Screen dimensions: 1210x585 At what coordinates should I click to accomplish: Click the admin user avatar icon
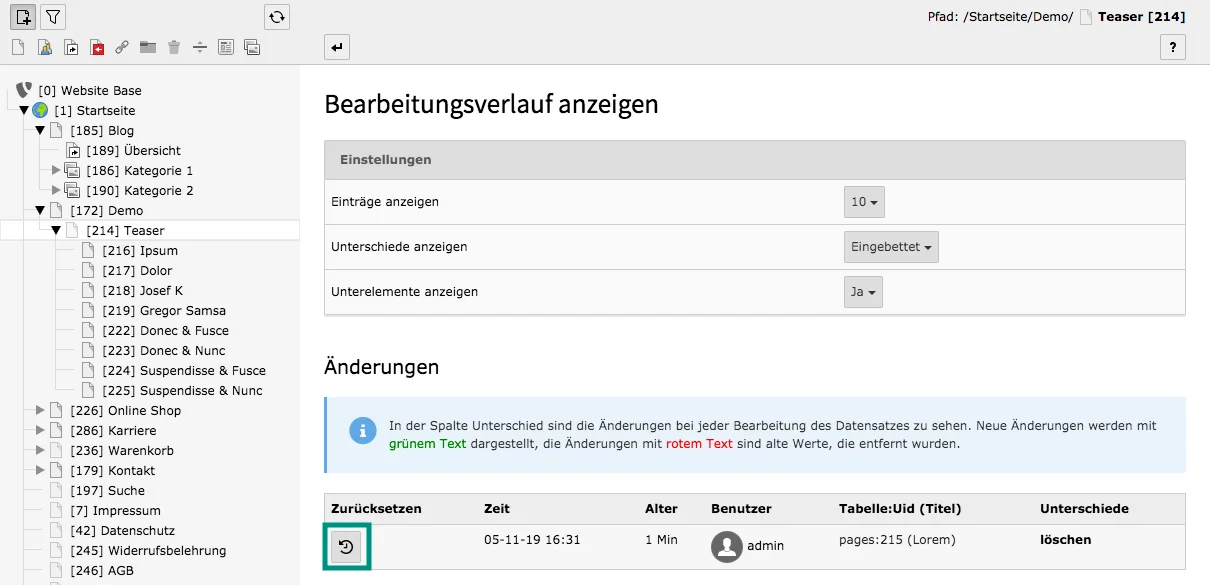(x=726, y=547)
